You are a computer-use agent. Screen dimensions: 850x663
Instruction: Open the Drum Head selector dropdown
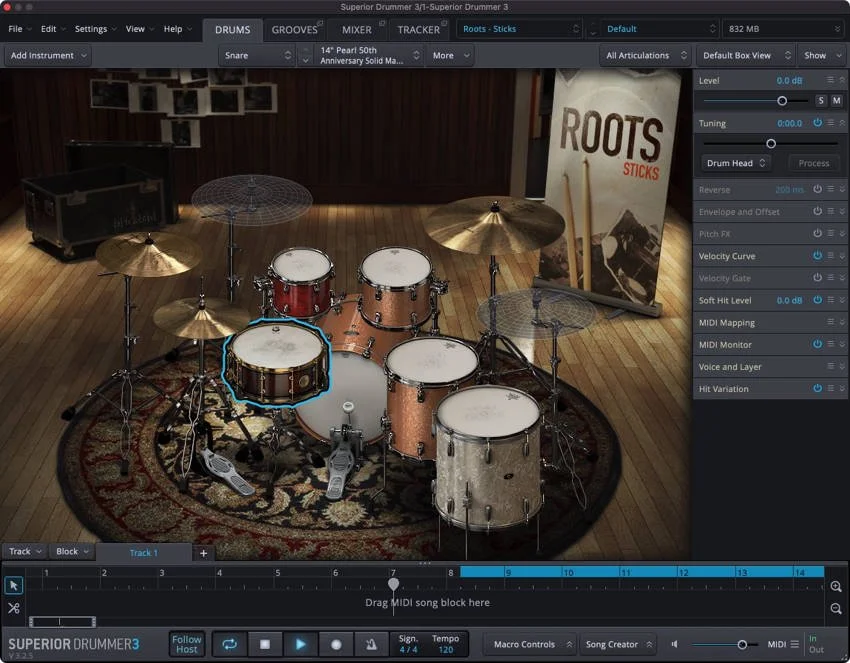click(x=735, y=162)
